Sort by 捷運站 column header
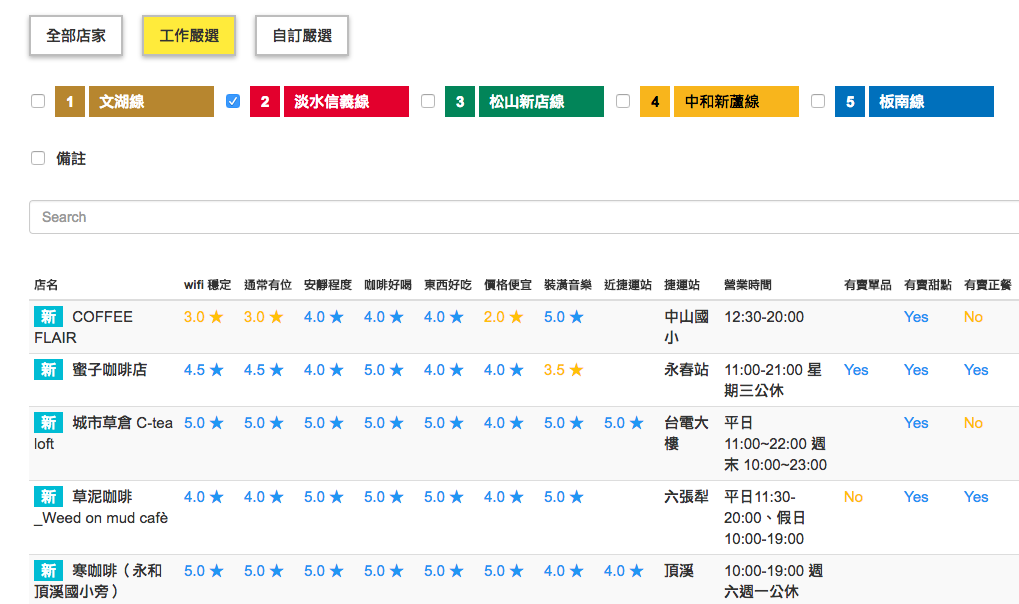 (x=682, y=285)
